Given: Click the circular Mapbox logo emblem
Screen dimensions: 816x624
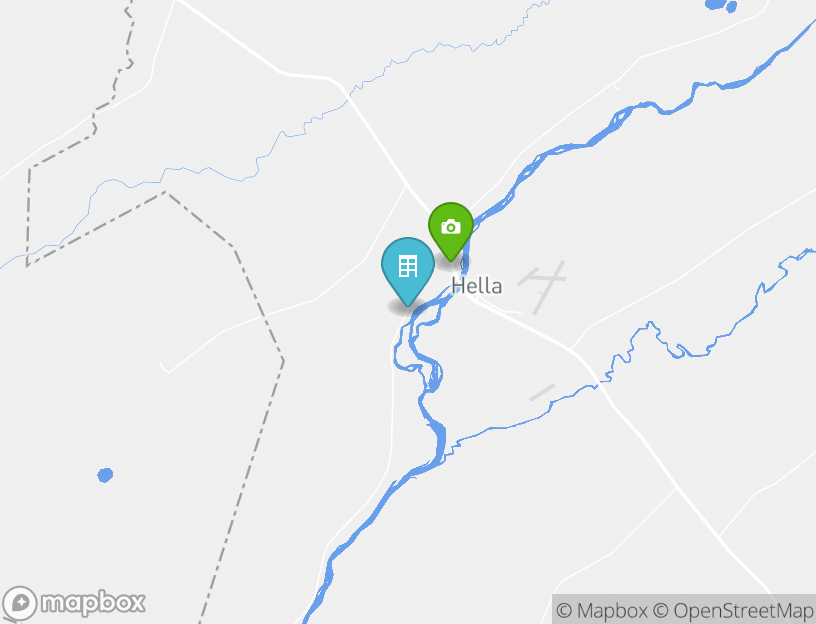Looking at the screenshot, I should click(20, 603).
